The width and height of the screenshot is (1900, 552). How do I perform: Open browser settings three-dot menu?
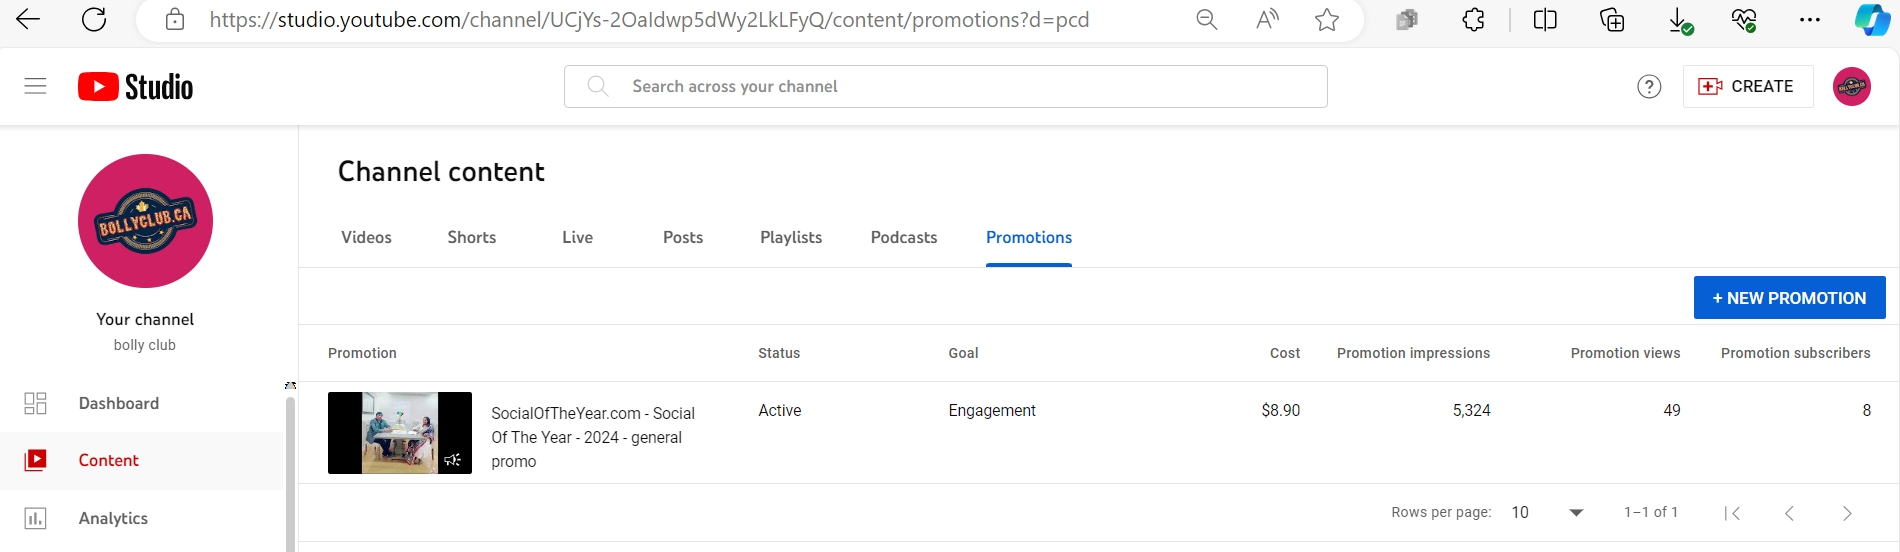pyautogui.click(x=1809, y=20)
